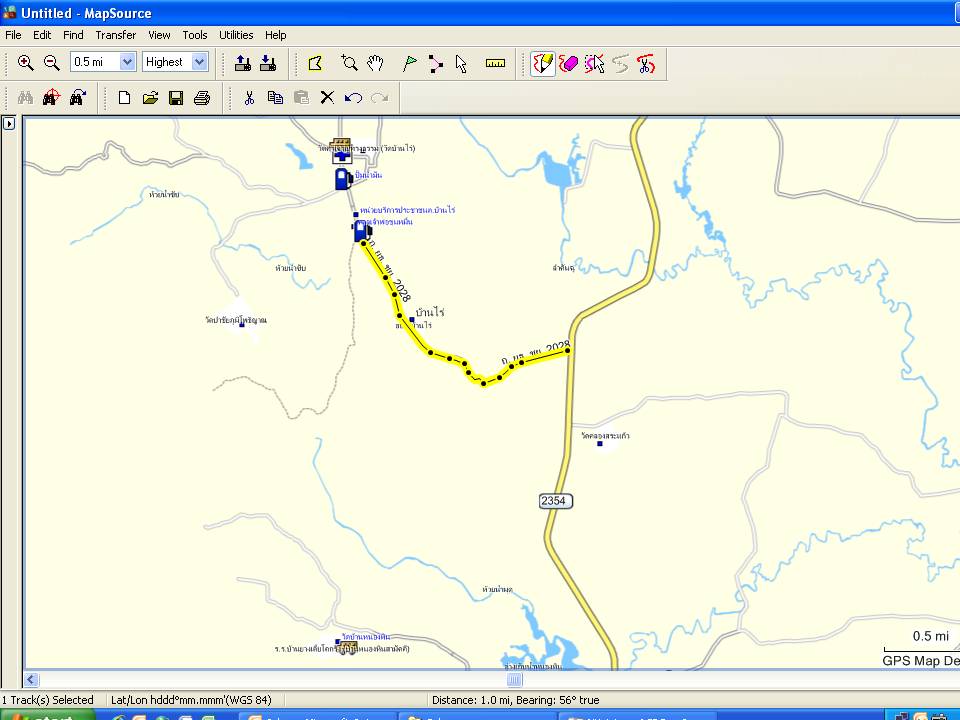The width and height of the screenshot is (960, 720).
Task: Open the Utilities menu
Action: [236, 35]
